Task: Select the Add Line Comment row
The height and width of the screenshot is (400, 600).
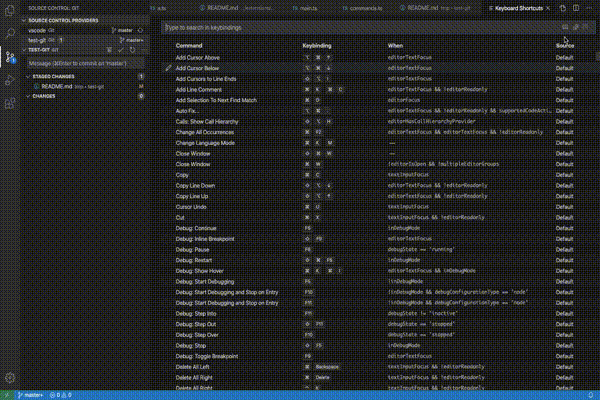Action: tap(379, 90)
